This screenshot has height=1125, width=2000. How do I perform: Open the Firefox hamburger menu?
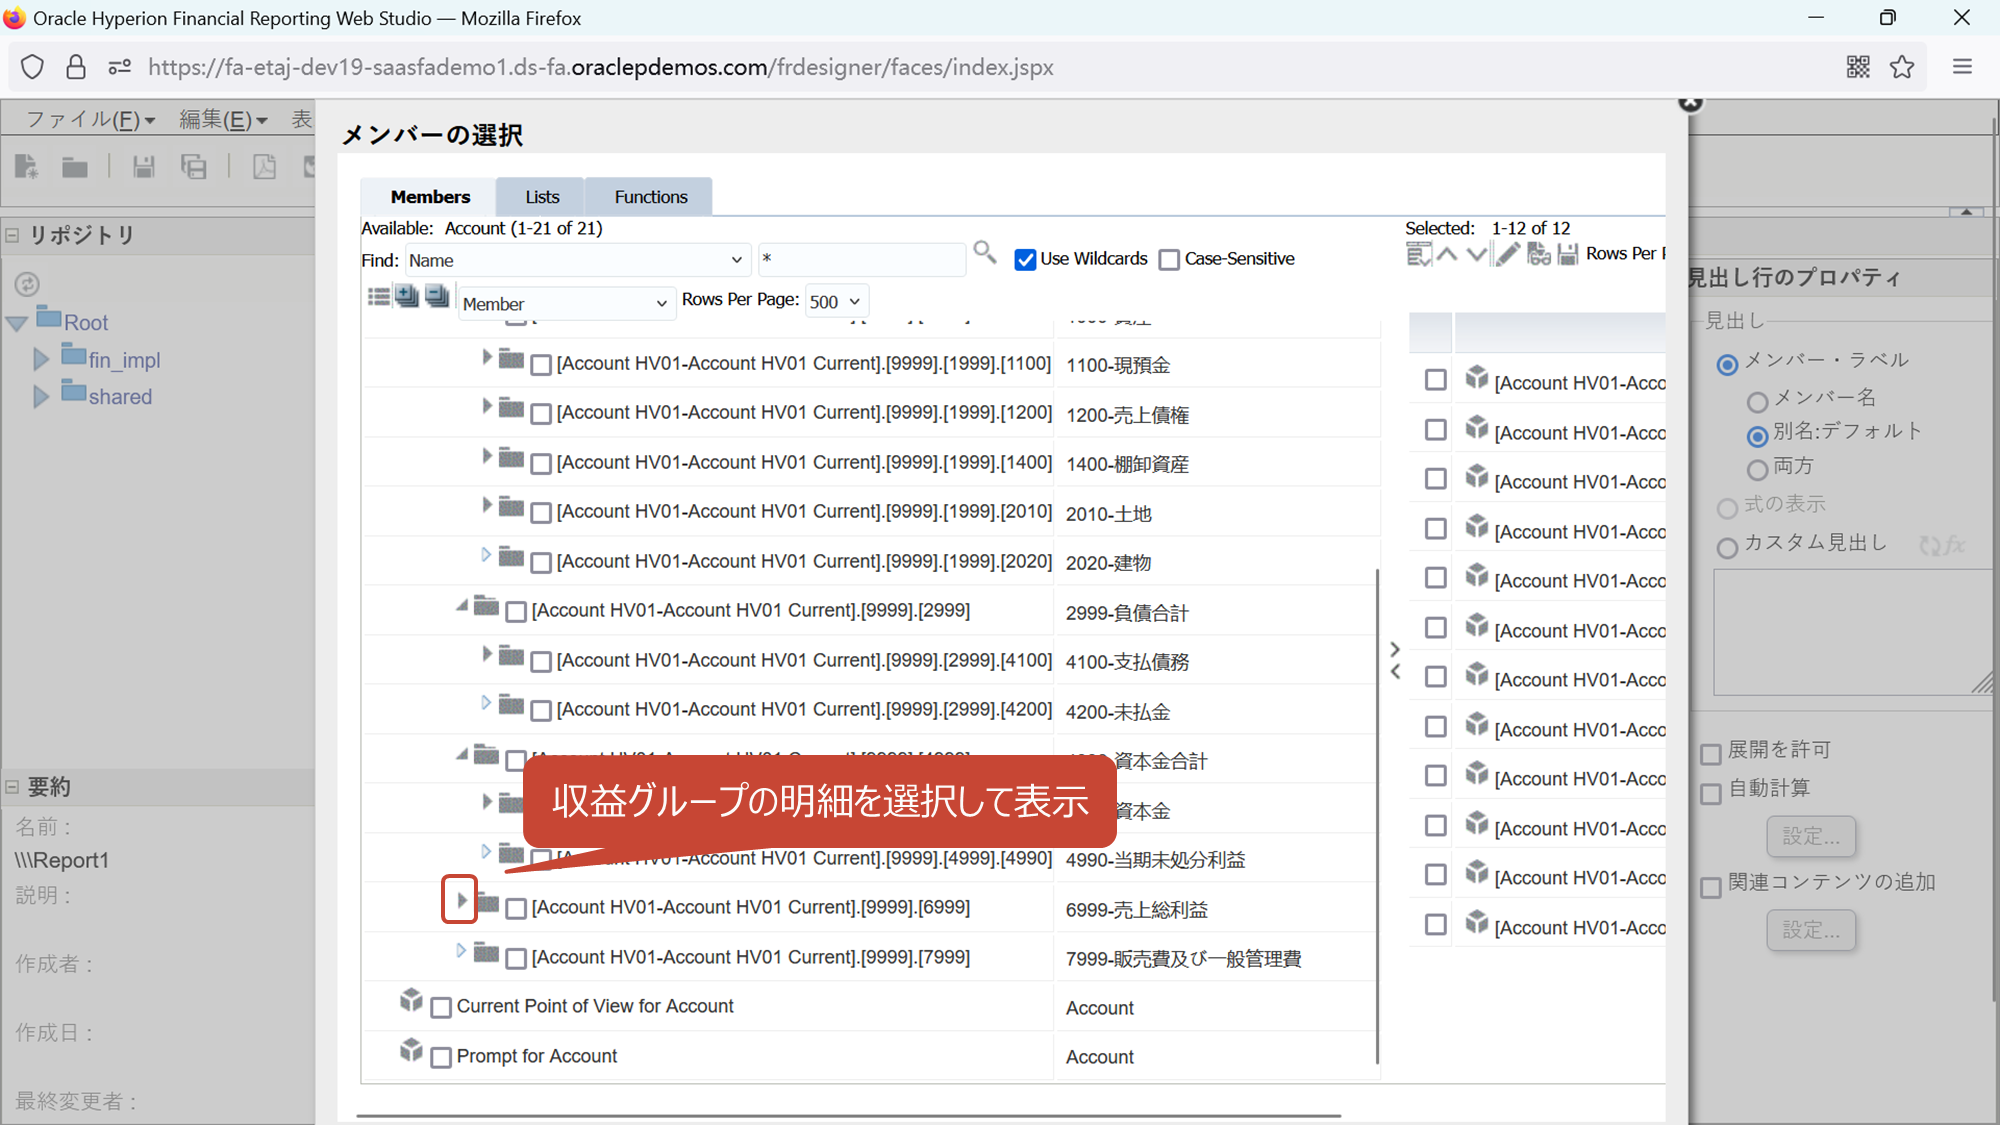1962,67
